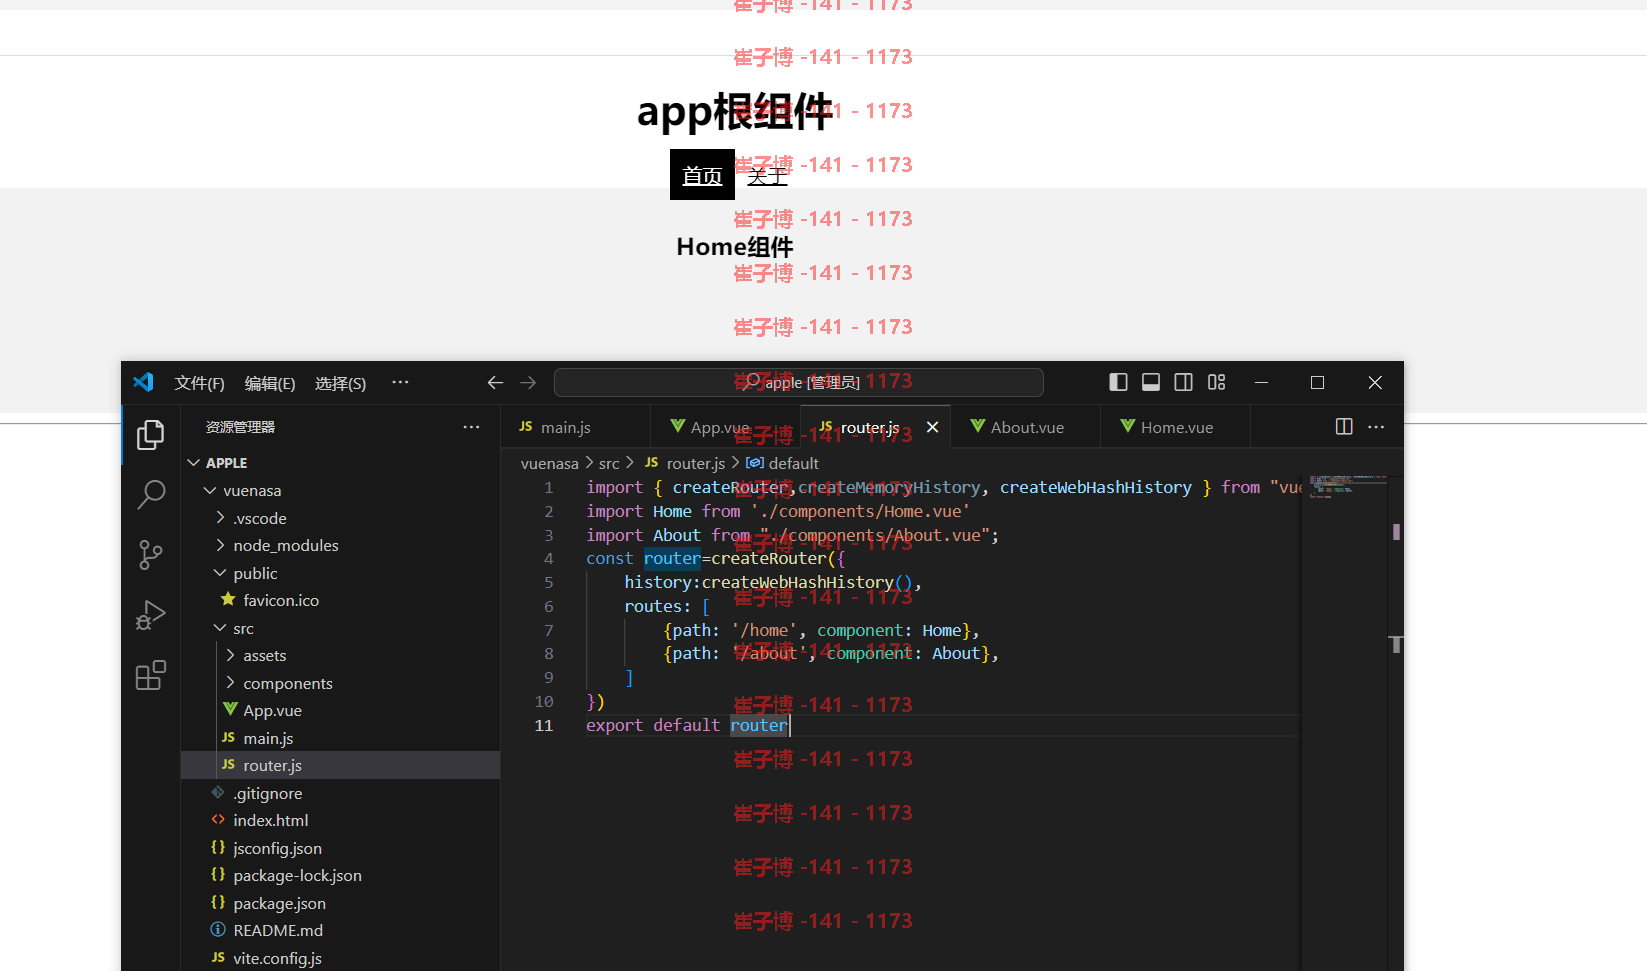
Task: Click the command center search box
Action: (x=798, y=382)
